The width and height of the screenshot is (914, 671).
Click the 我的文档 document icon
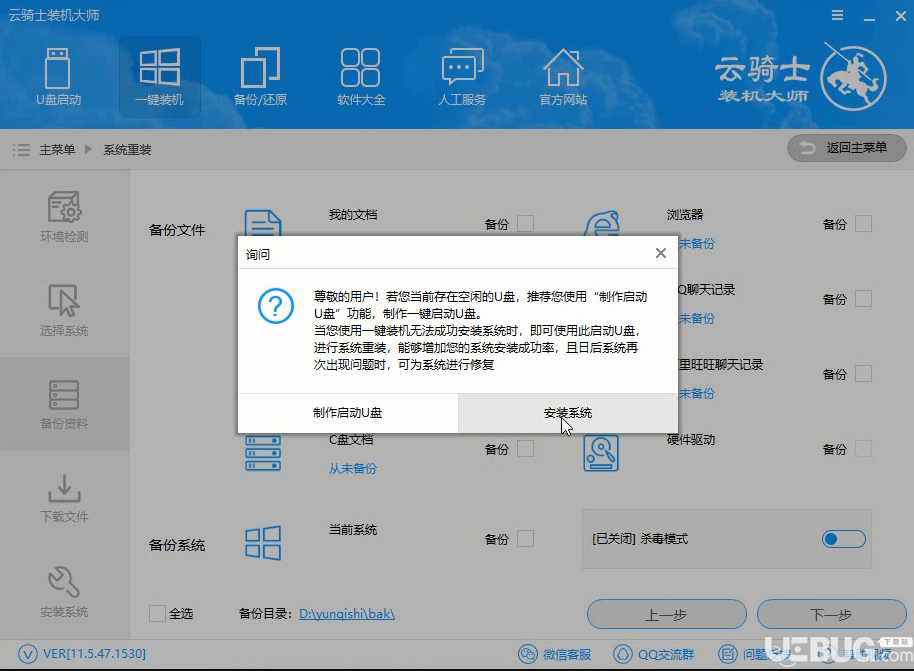point(263,223)
